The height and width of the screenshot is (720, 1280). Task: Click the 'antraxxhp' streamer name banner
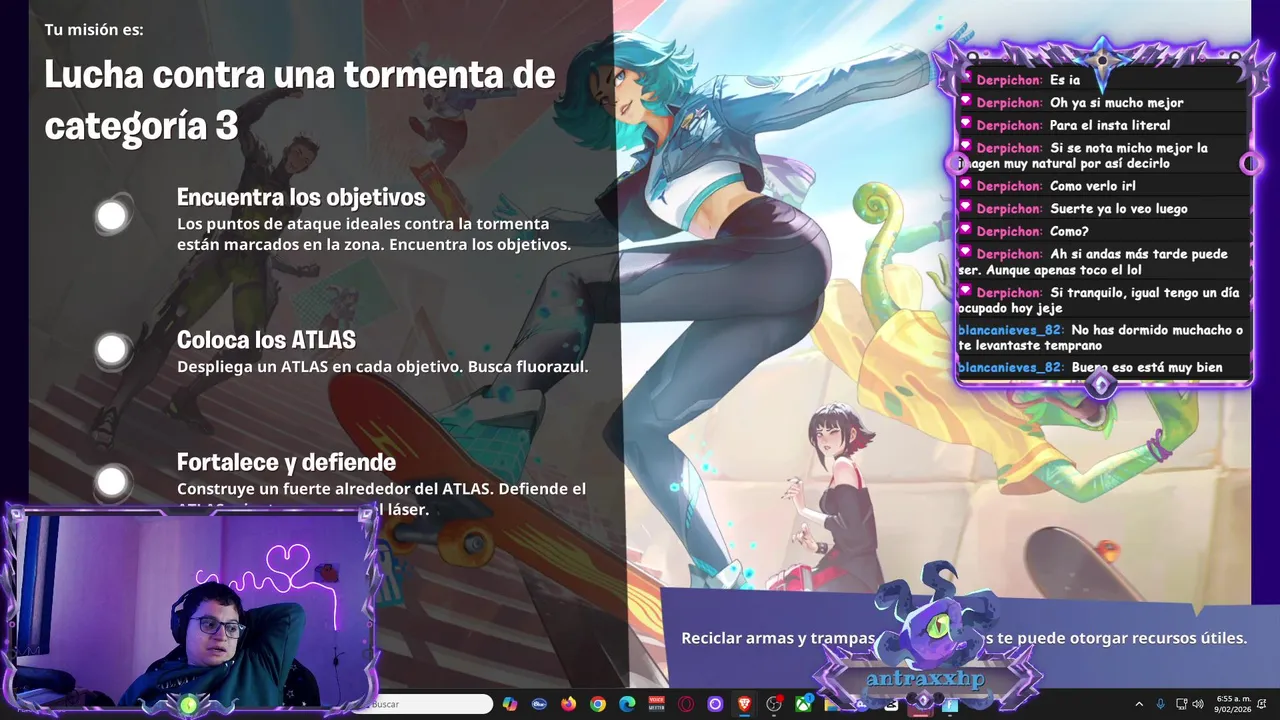pos(925,679)
